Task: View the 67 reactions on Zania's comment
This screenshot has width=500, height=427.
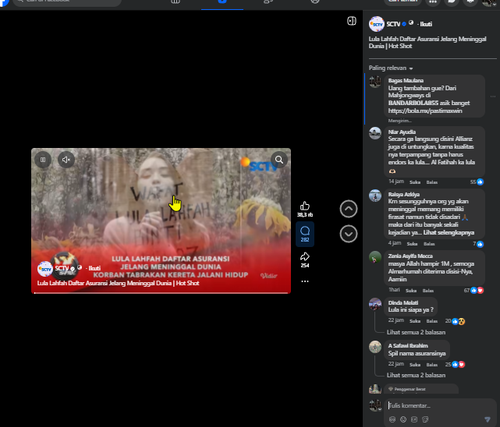Action: coord(474,290)
